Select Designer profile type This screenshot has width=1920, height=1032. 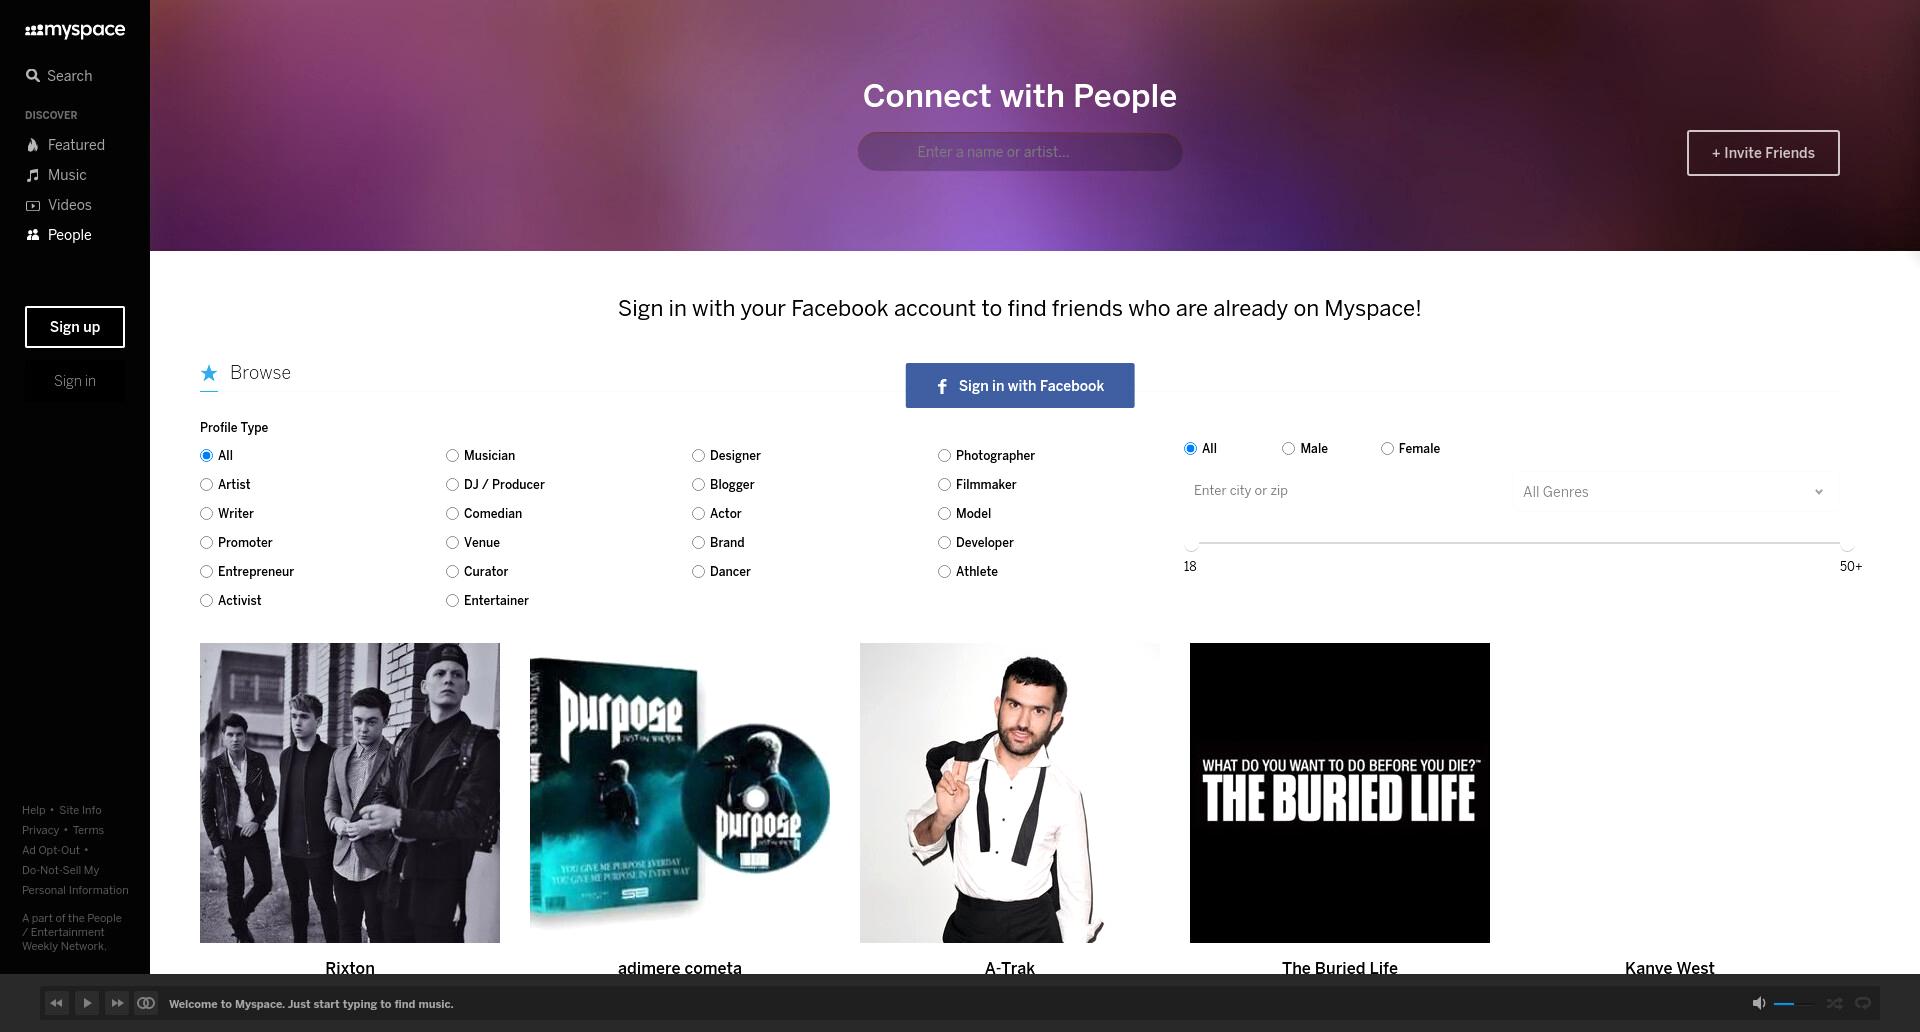(x=699, y=456)
